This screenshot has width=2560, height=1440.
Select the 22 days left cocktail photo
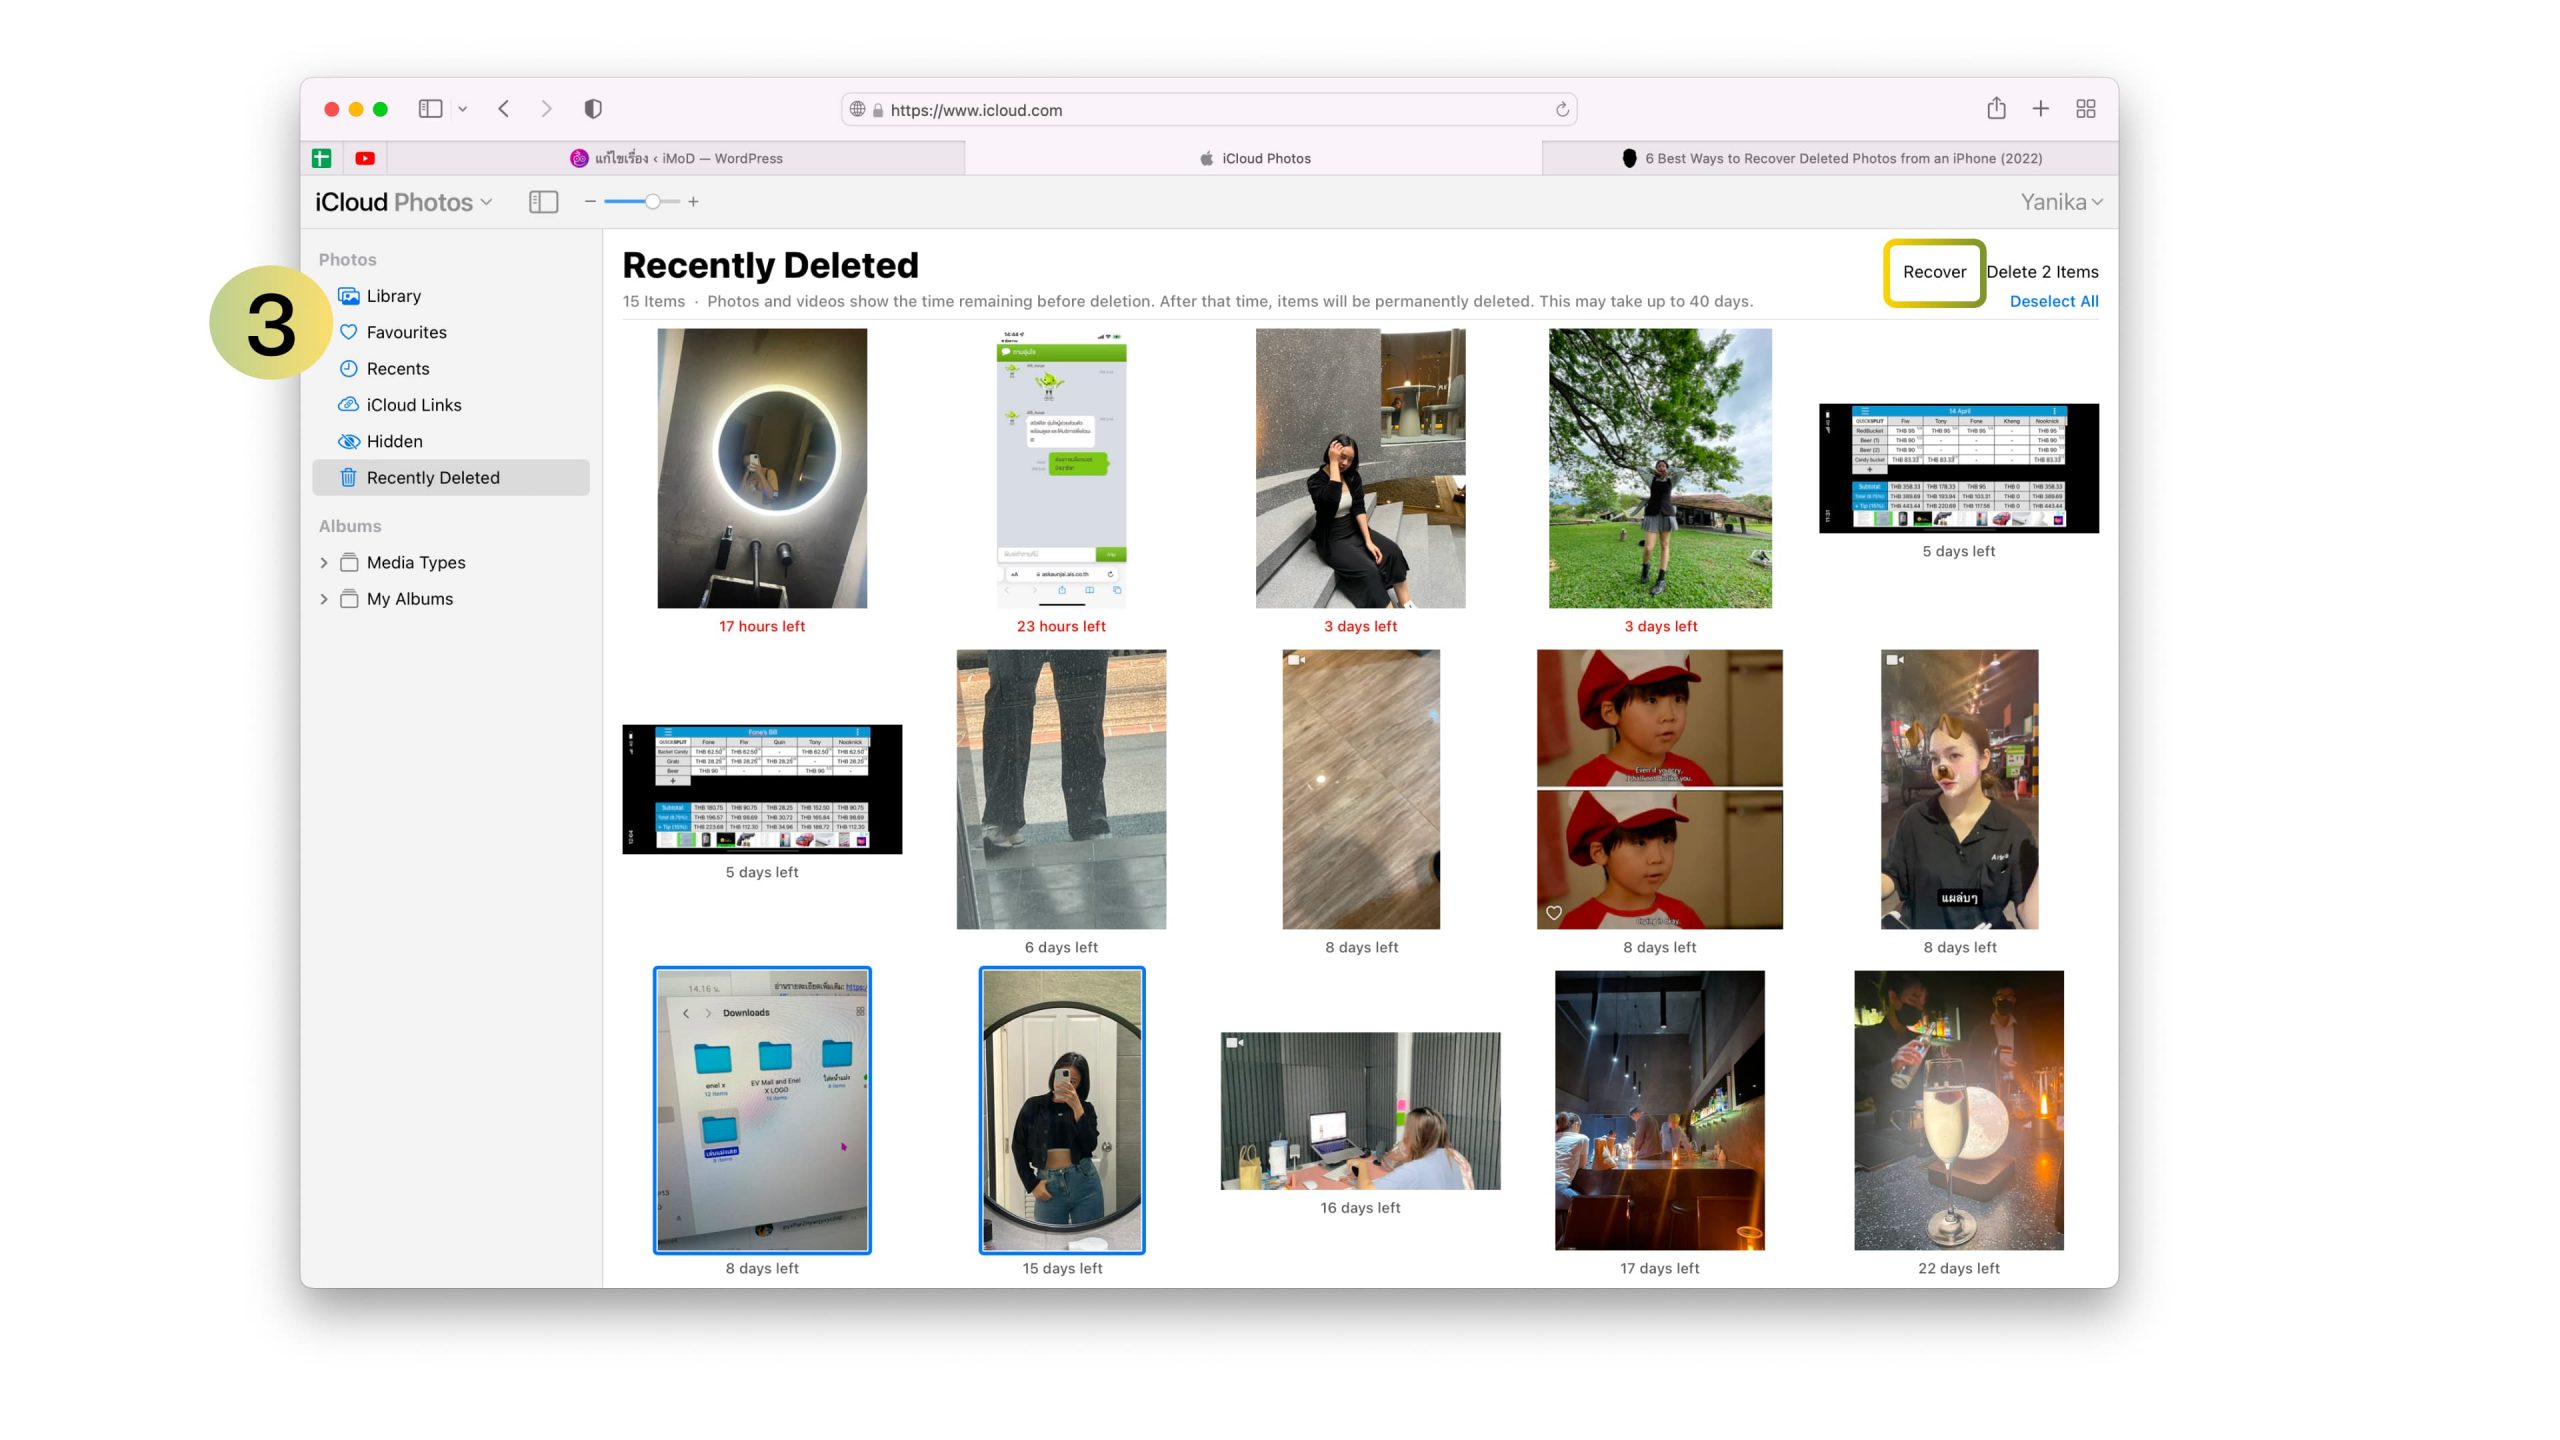[x=1958, y=1110]
